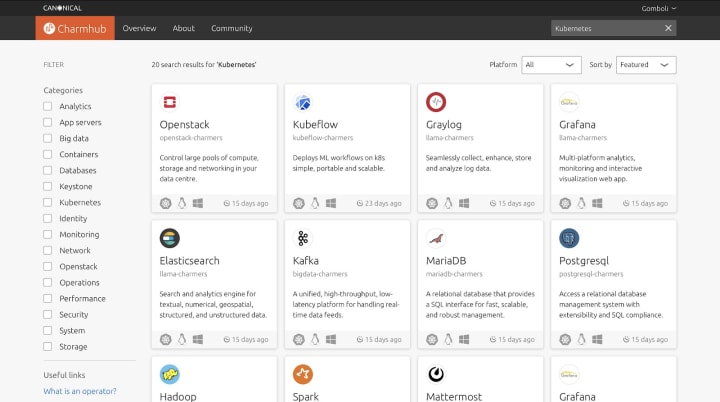Click postgresql-charmers publisher name
Viewport: 720px width, 402px height.
point(591,274)
